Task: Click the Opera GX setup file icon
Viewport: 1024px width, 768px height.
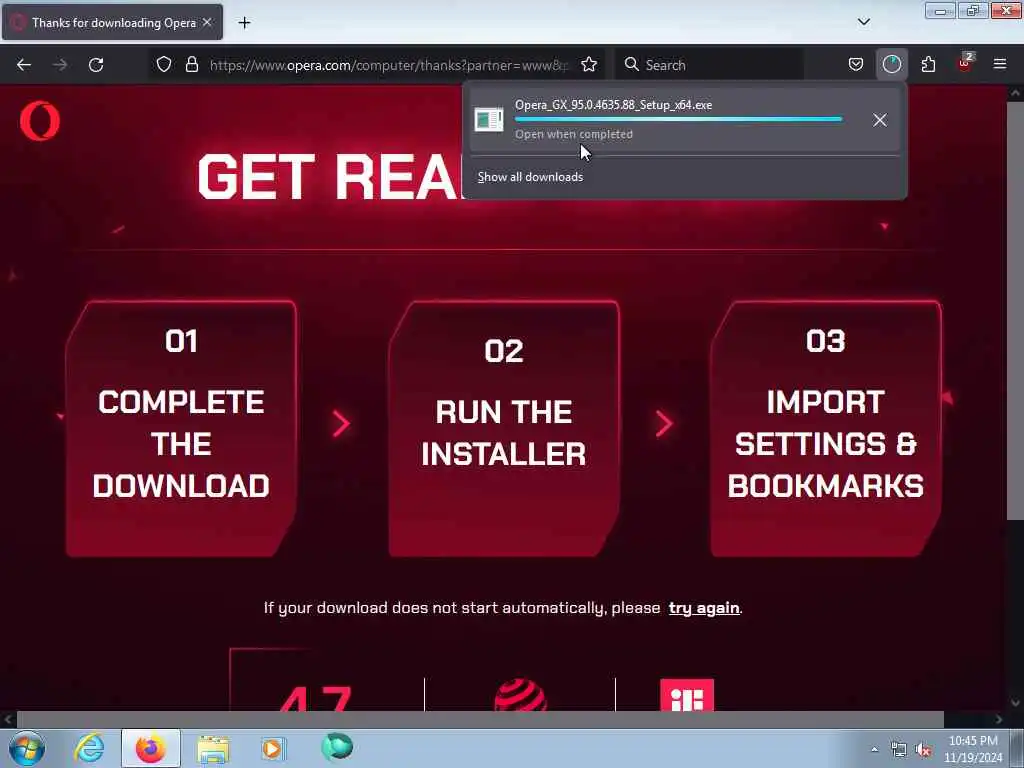Action: [x=488, y=120]
